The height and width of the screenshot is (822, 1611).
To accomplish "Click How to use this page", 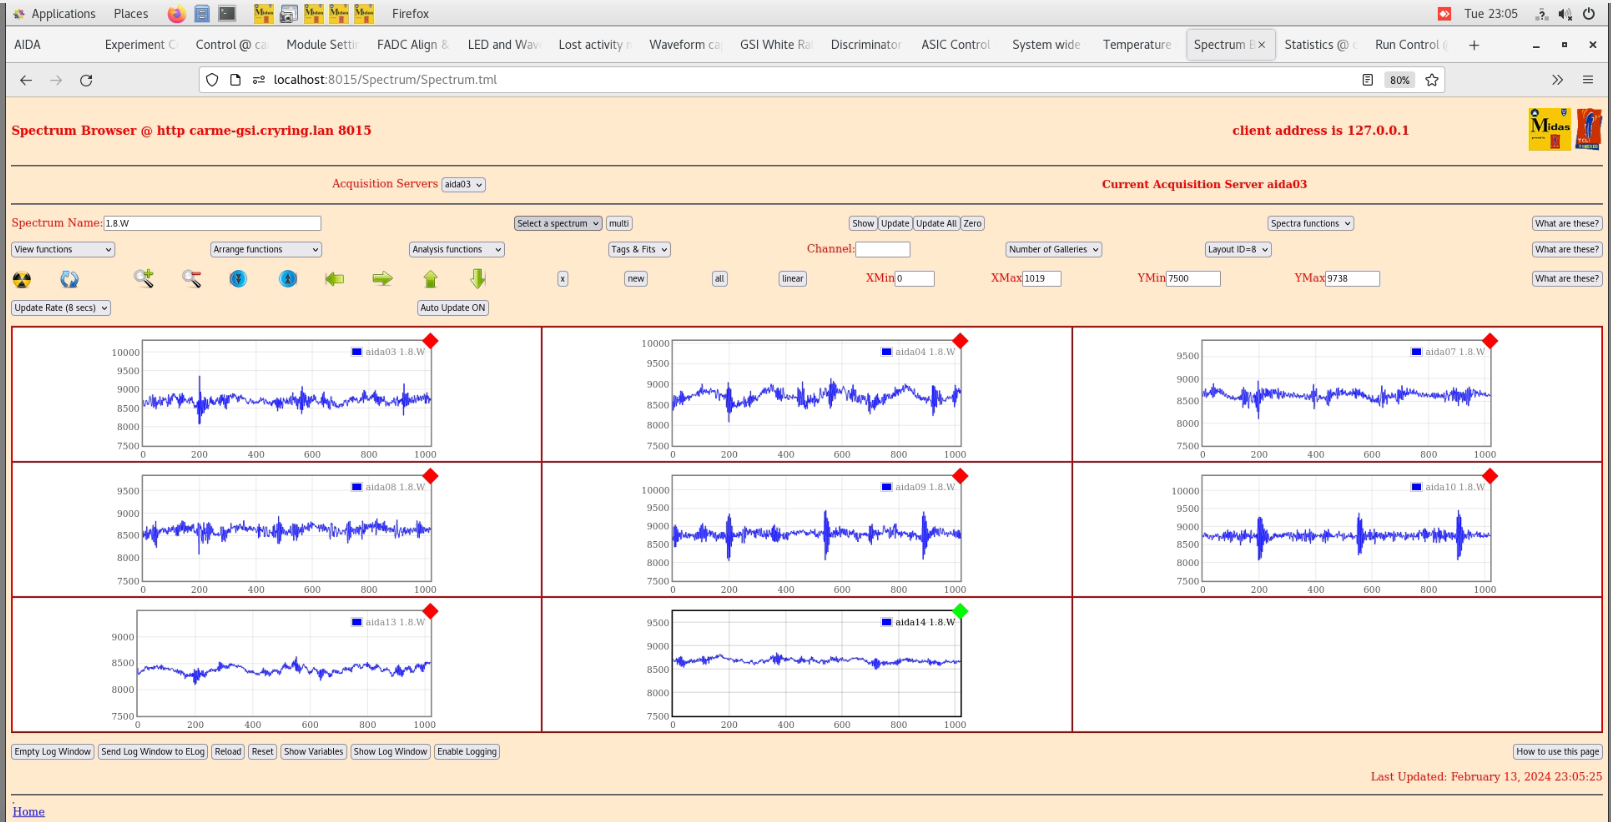I will (x=1558, y=752).
